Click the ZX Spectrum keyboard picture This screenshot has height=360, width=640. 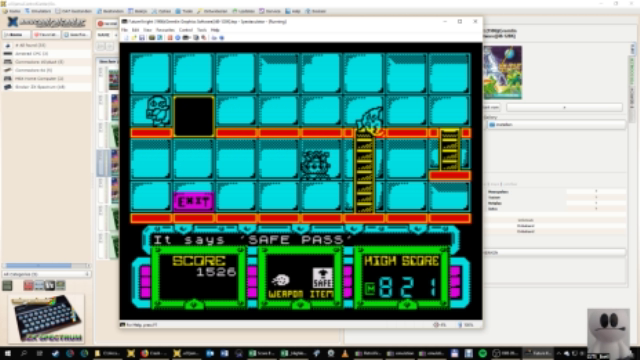(x=46, y=318)
